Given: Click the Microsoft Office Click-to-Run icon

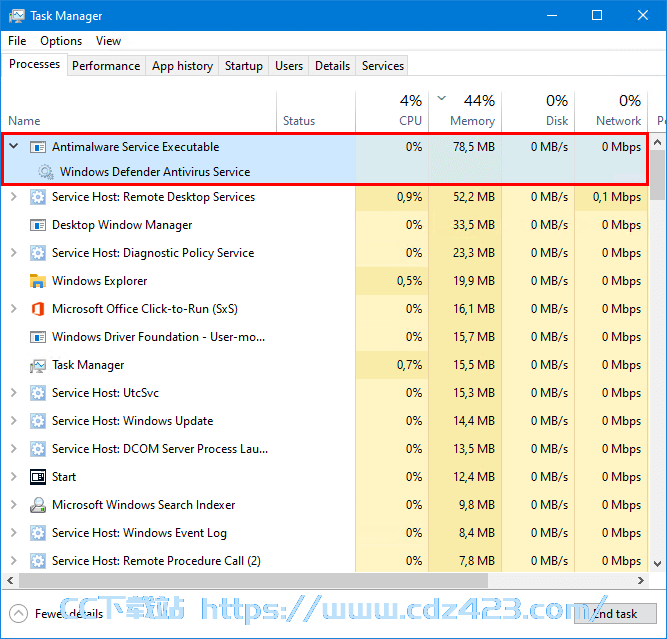Looking at the screenshot, I should click(x=38, y=309).
